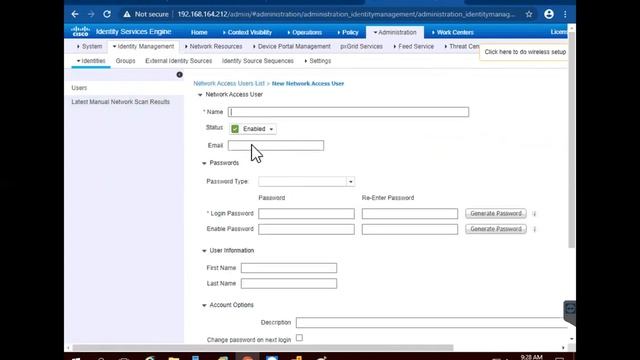The height and width of the screenshot is (360, 640).
Task: Focus the Email input field
Action: 276,145
